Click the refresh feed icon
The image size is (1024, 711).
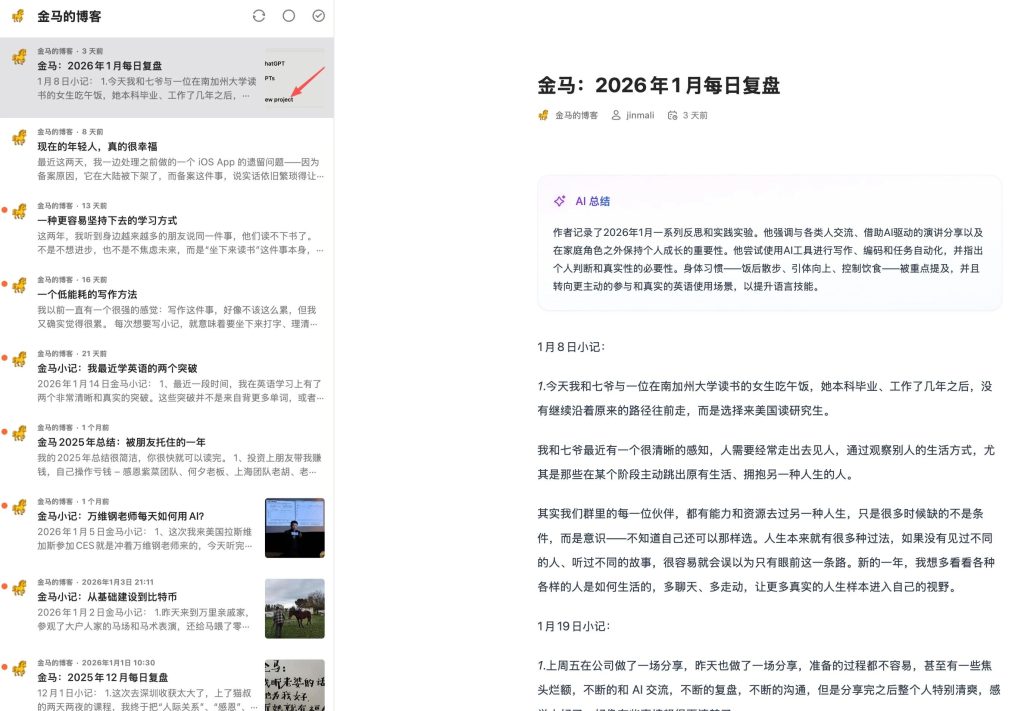point(259,16)
